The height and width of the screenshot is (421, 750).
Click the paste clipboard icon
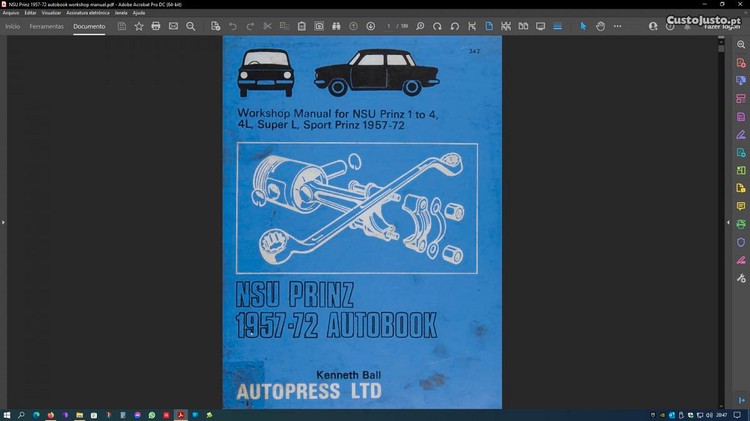(x=301, y=26)
